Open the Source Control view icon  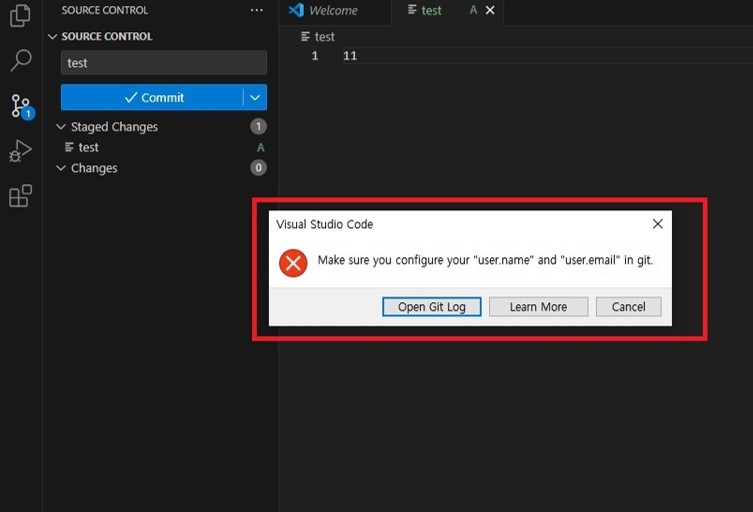click(x=22, y=106)
